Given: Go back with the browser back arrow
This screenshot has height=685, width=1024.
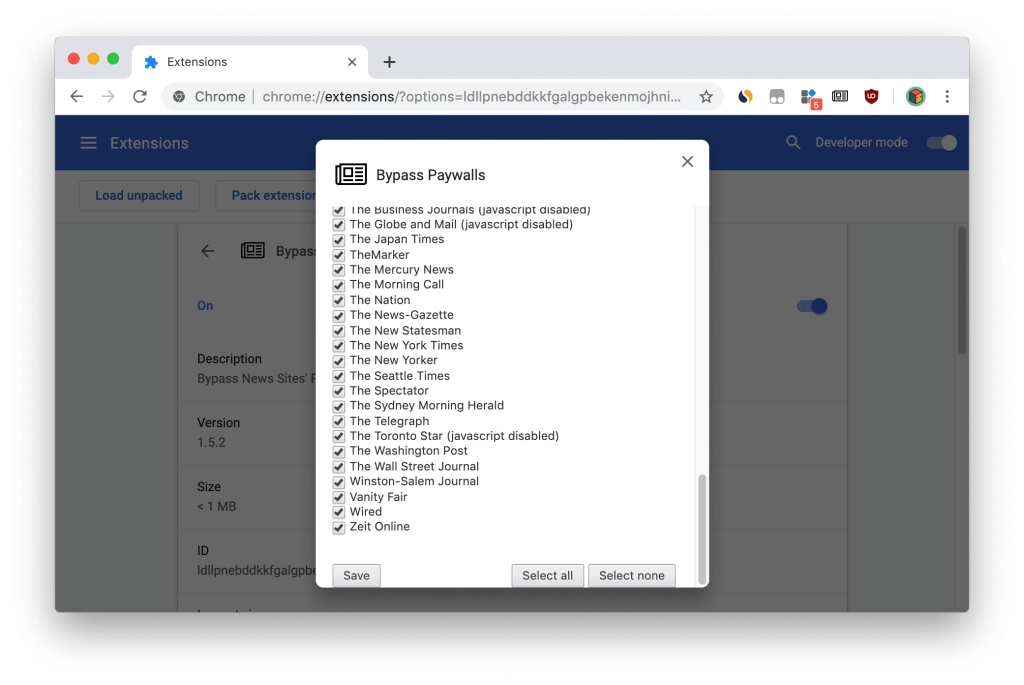Looking at the screenshot, I should [x=77, y=97].
